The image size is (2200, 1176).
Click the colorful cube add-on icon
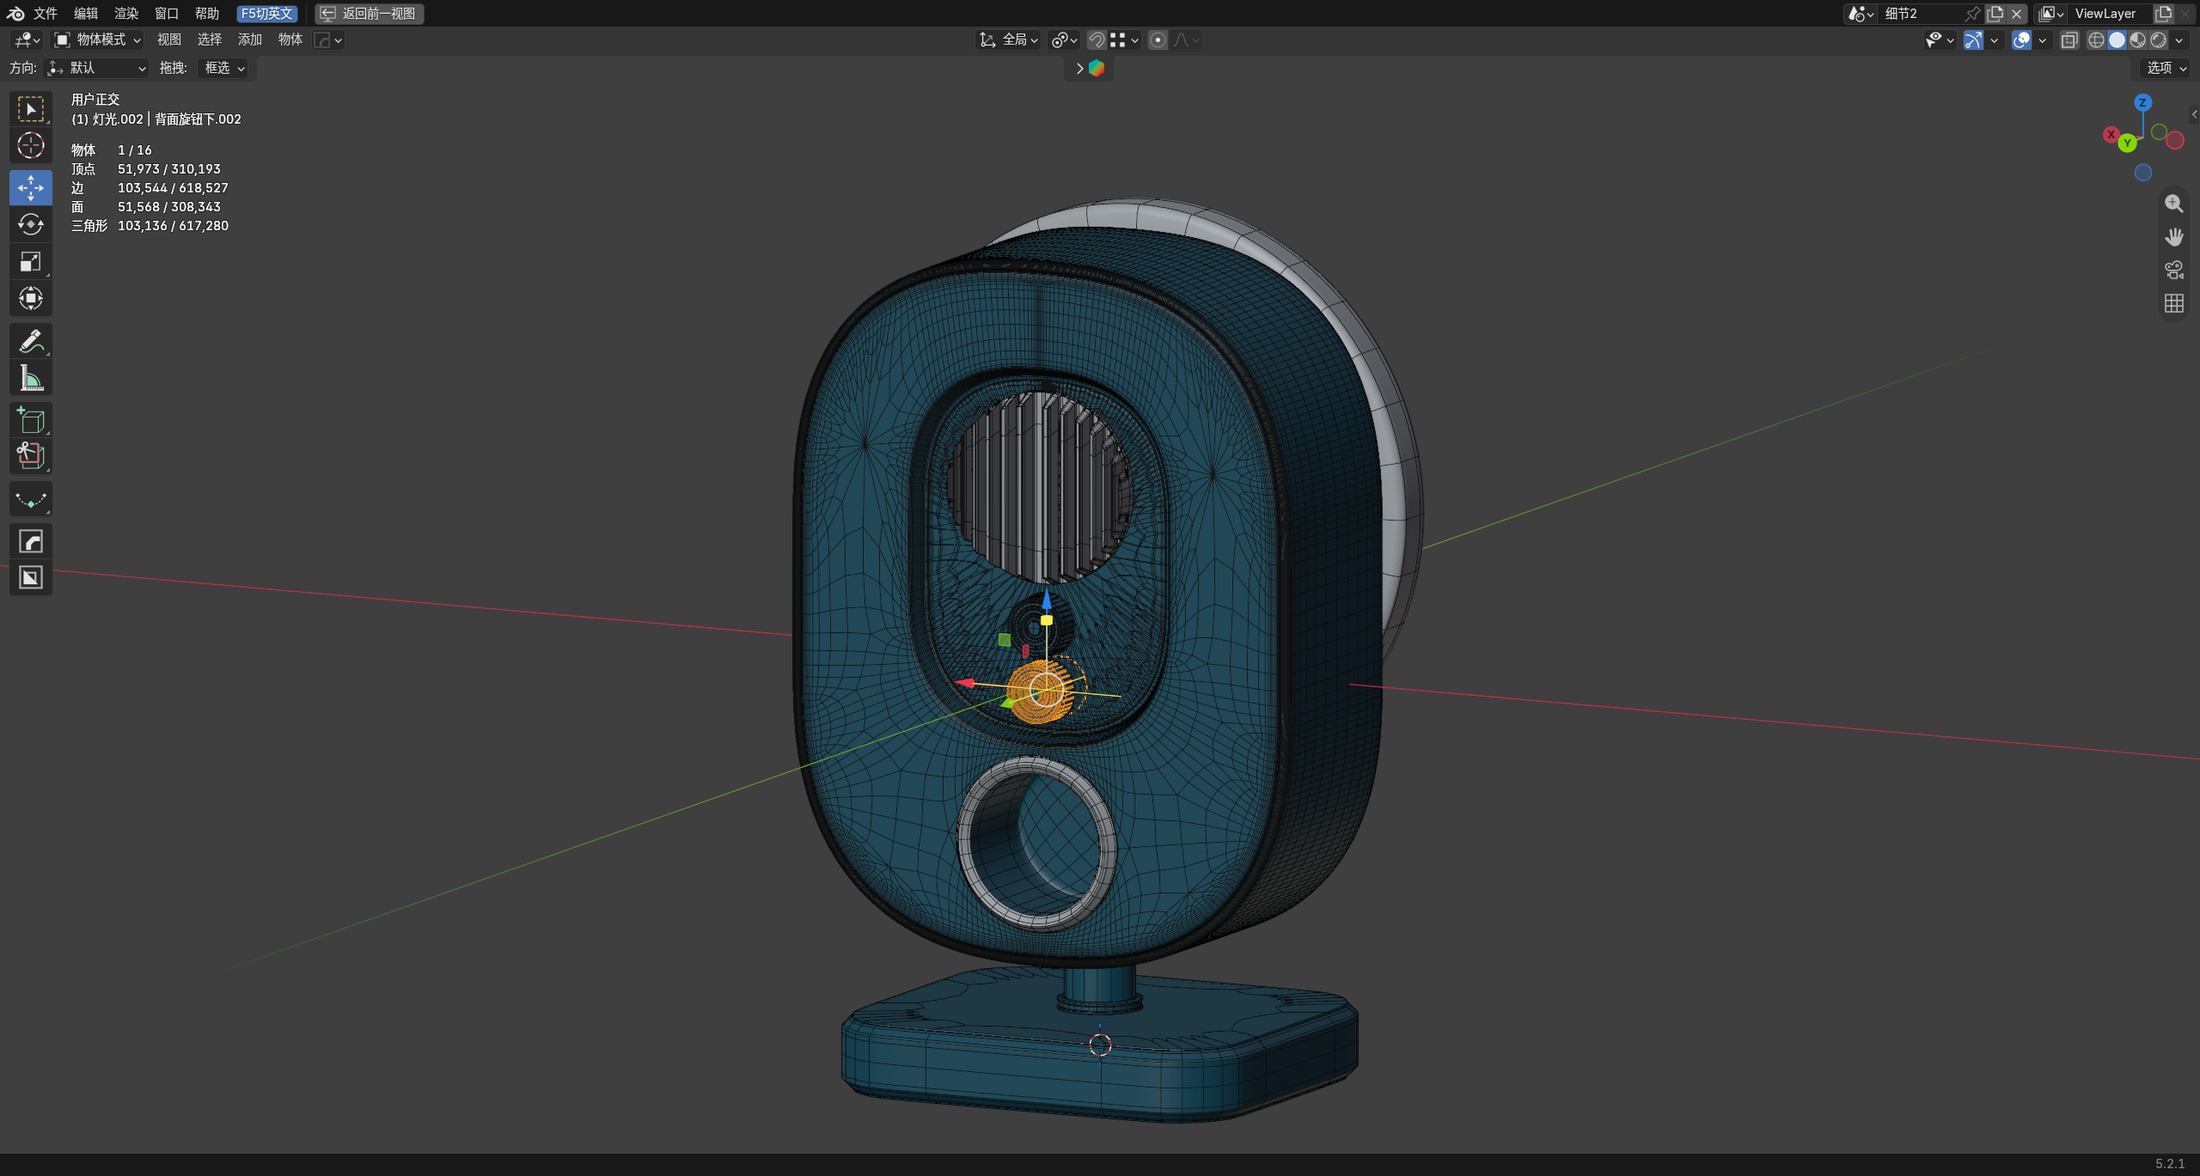[x=1096, y=68]
